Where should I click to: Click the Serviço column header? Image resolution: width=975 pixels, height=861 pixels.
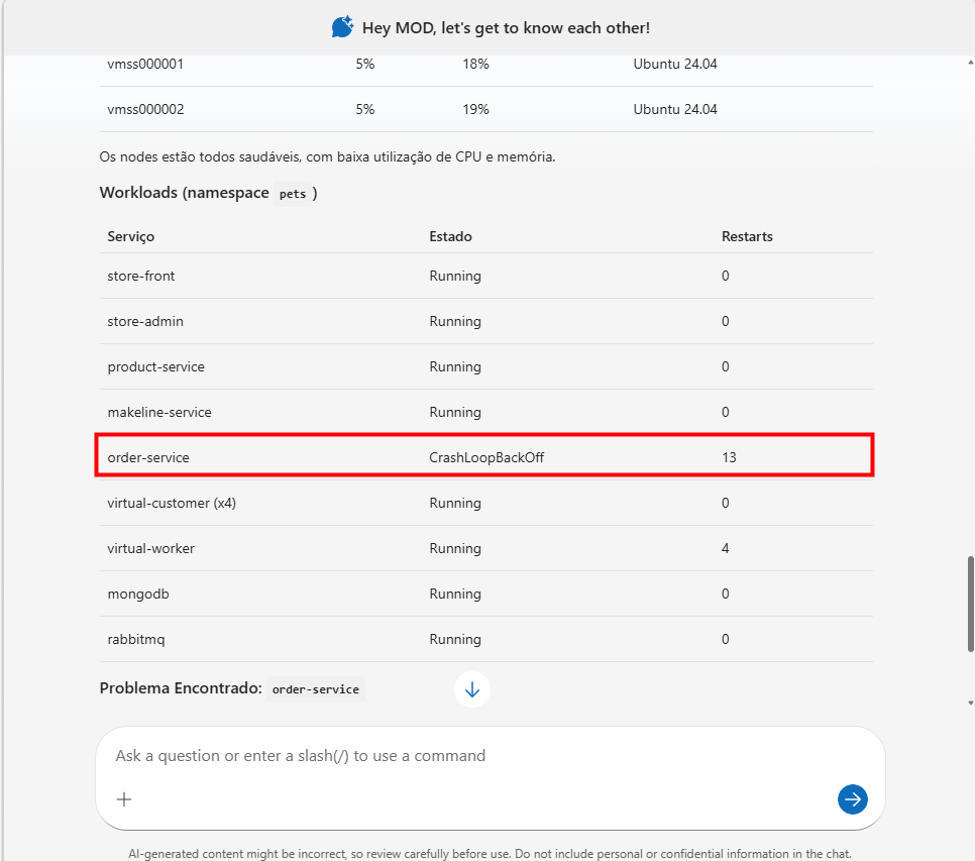131,236
